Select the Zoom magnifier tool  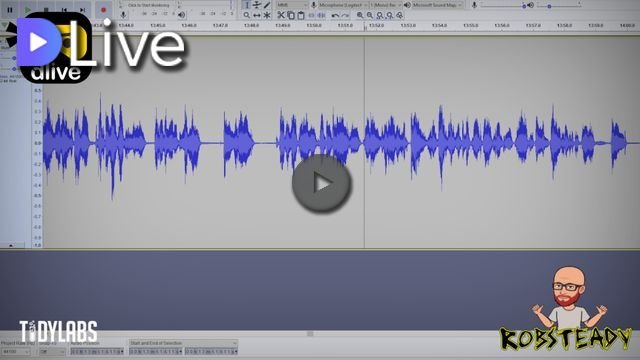pos(247,15)
